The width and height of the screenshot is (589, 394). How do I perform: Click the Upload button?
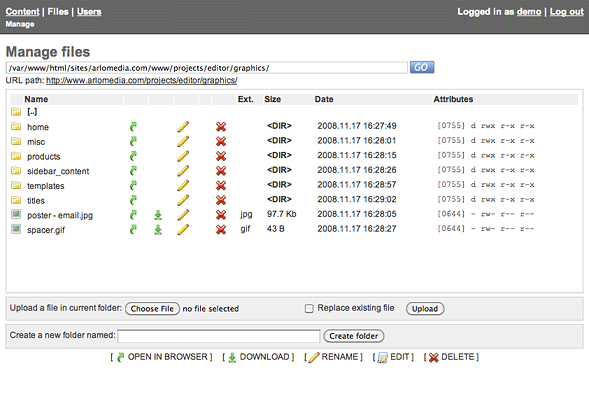(425, 309)
